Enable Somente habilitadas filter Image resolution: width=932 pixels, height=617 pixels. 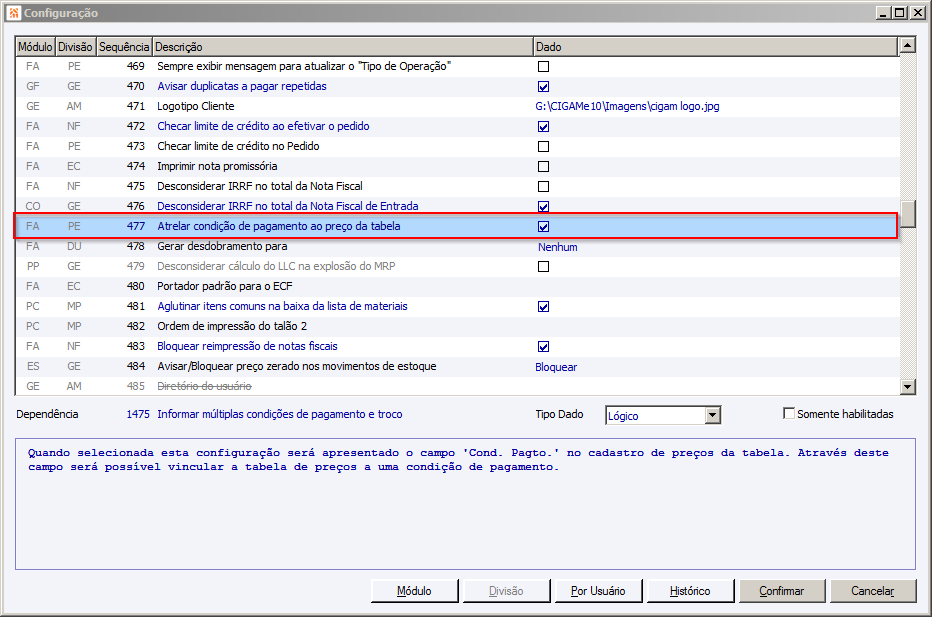(x=789, y=413)
